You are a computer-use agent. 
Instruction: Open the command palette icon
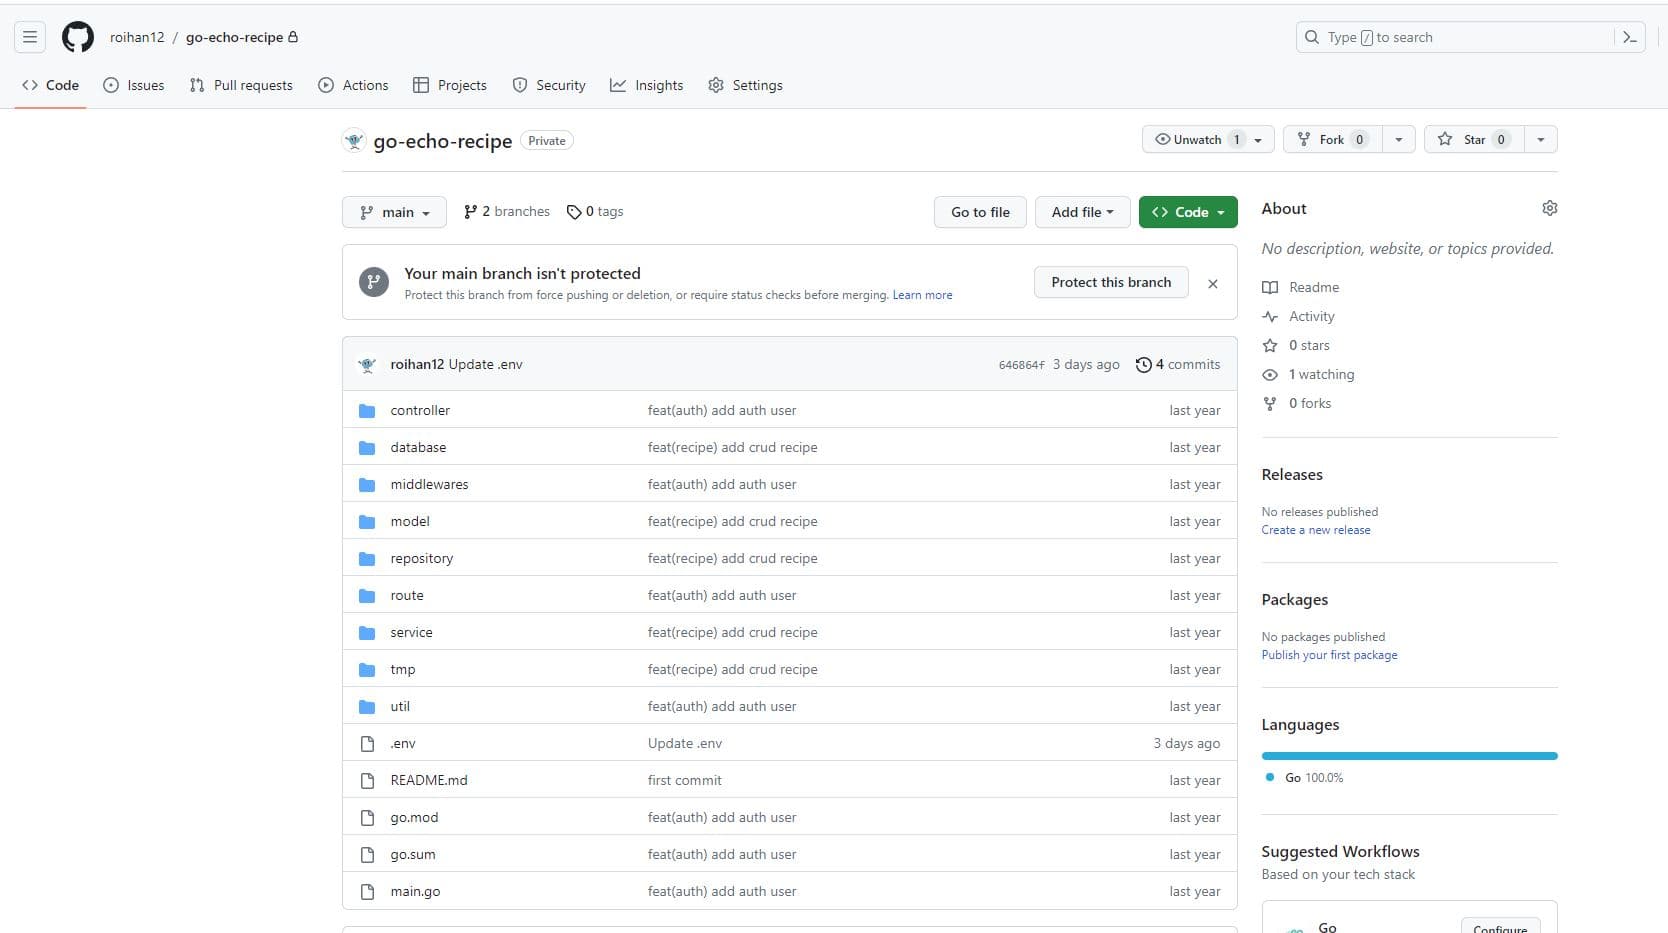point(1629,37)
